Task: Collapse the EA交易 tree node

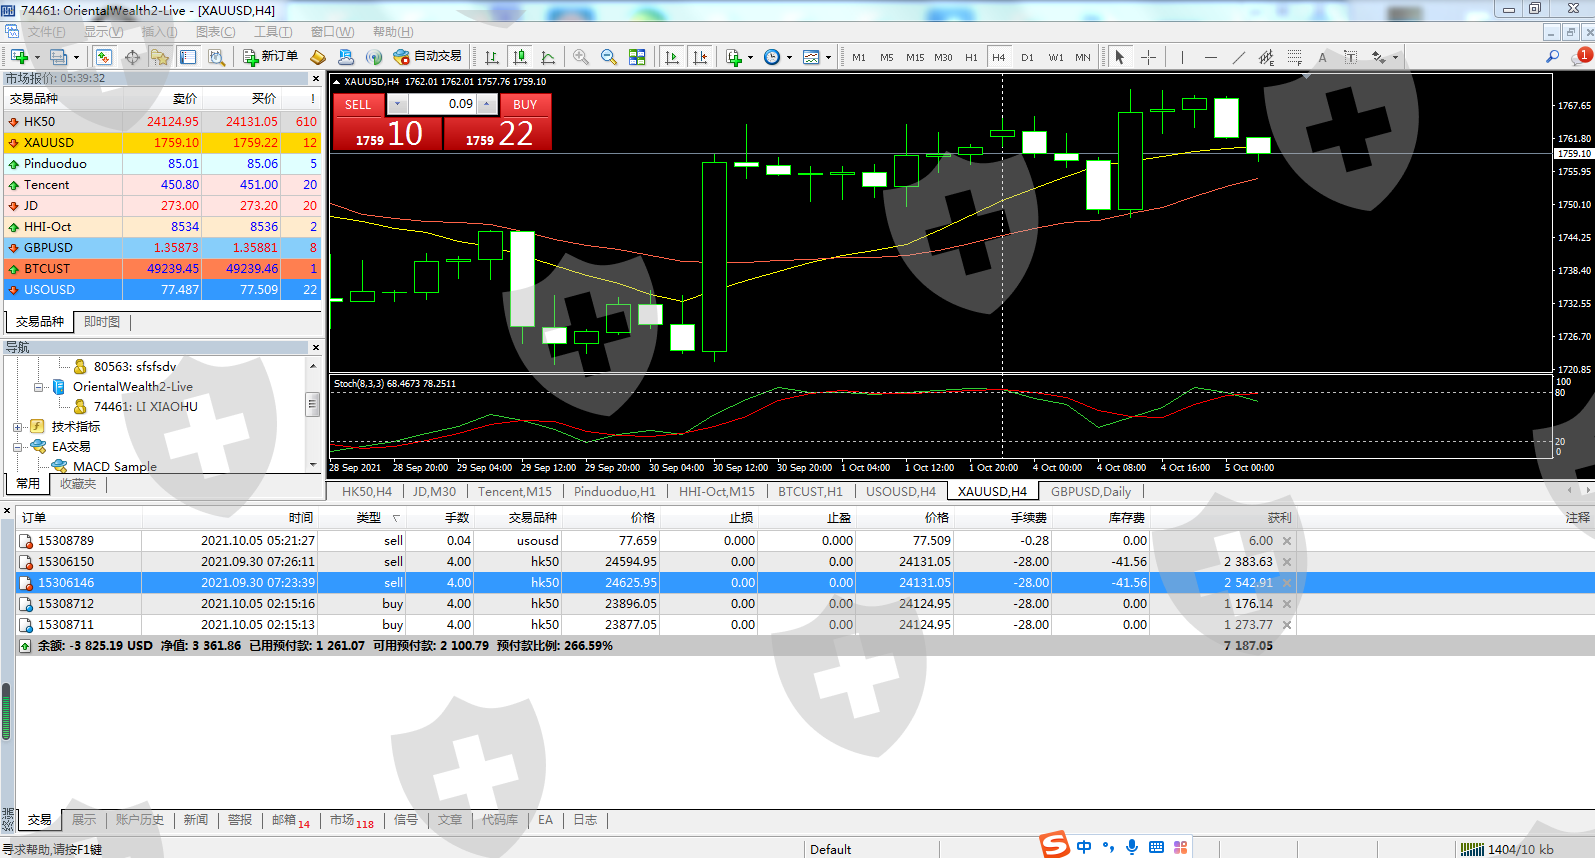Action: pos(18,447)
